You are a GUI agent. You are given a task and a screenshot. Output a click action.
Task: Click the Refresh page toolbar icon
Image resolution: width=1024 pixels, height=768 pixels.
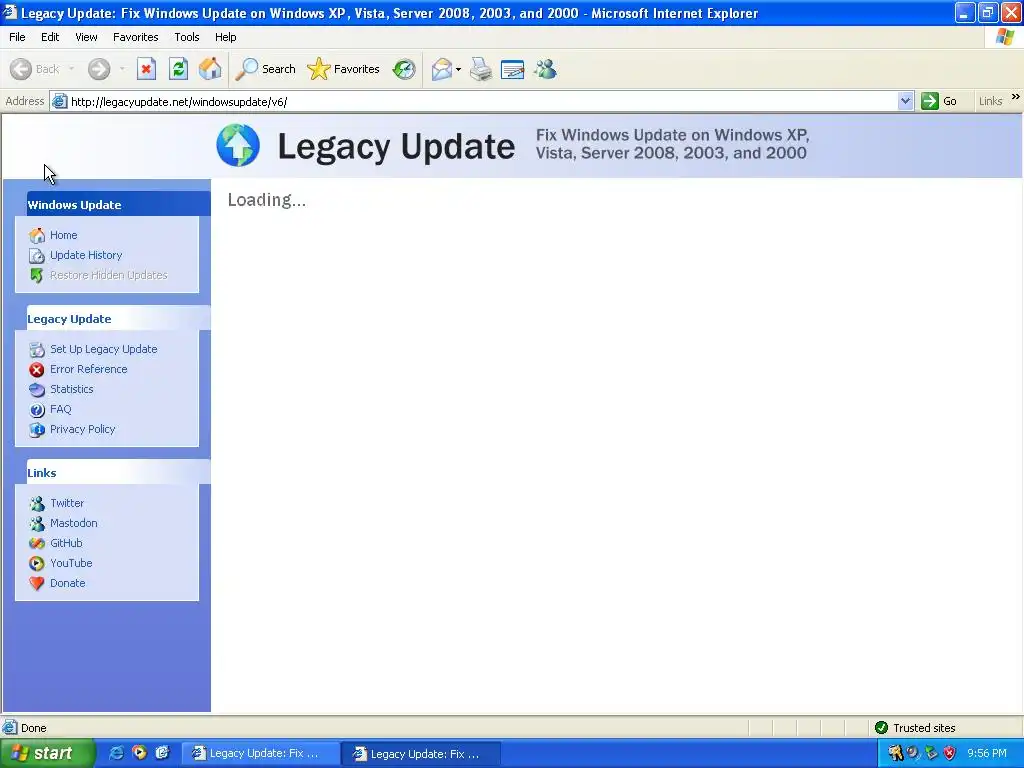click(x=178, y=69)
